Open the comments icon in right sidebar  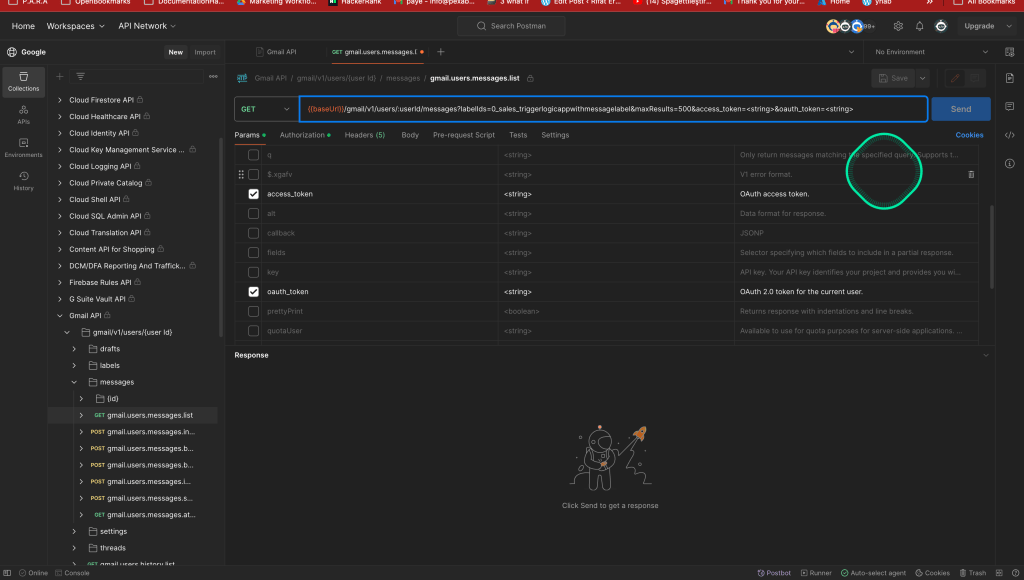(x=1010, y=106)
